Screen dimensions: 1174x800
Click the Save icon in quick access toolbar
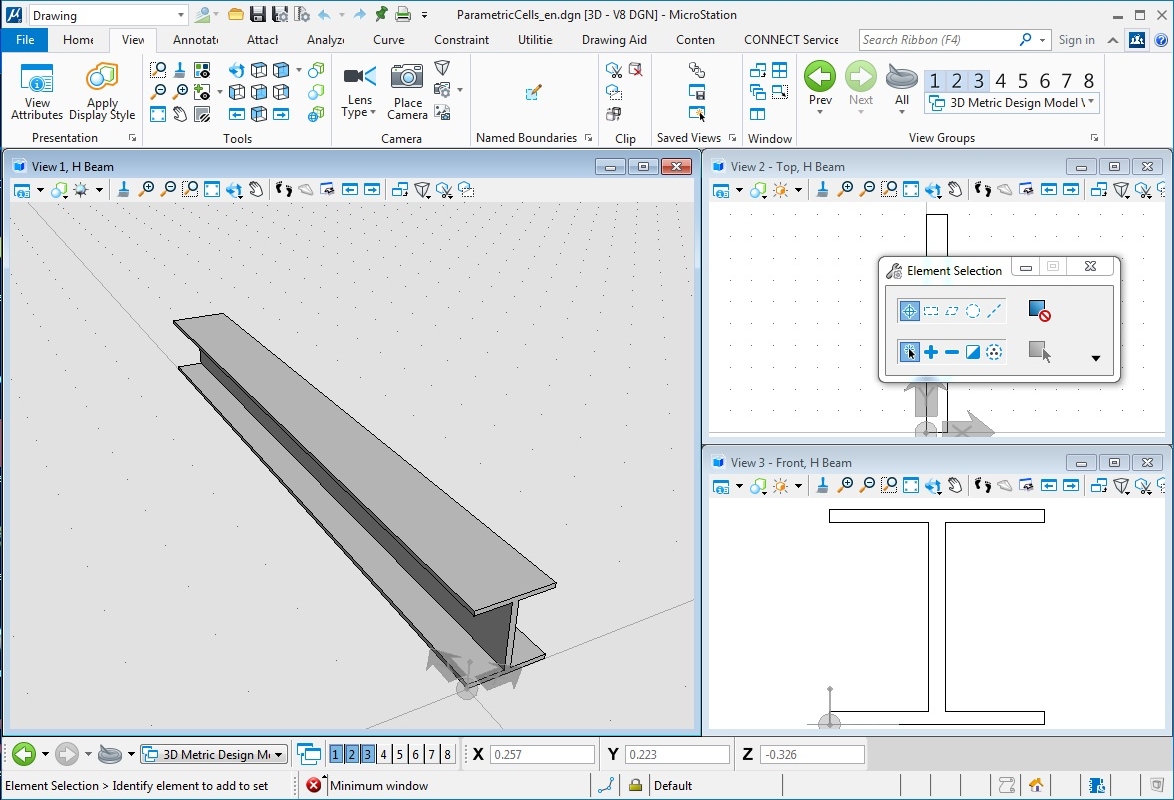pyautogui.click(x=258, y=14)
